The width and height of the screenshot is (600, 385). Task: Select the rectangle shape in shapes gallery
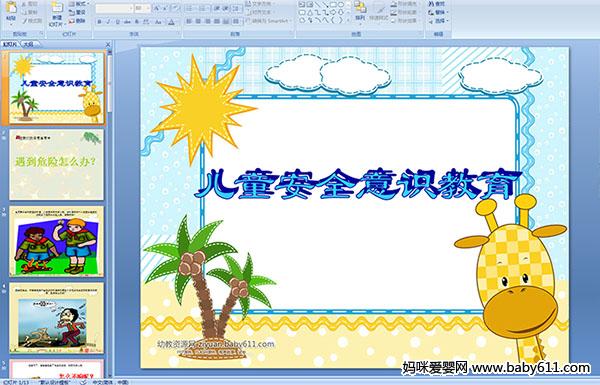(333, 5)
